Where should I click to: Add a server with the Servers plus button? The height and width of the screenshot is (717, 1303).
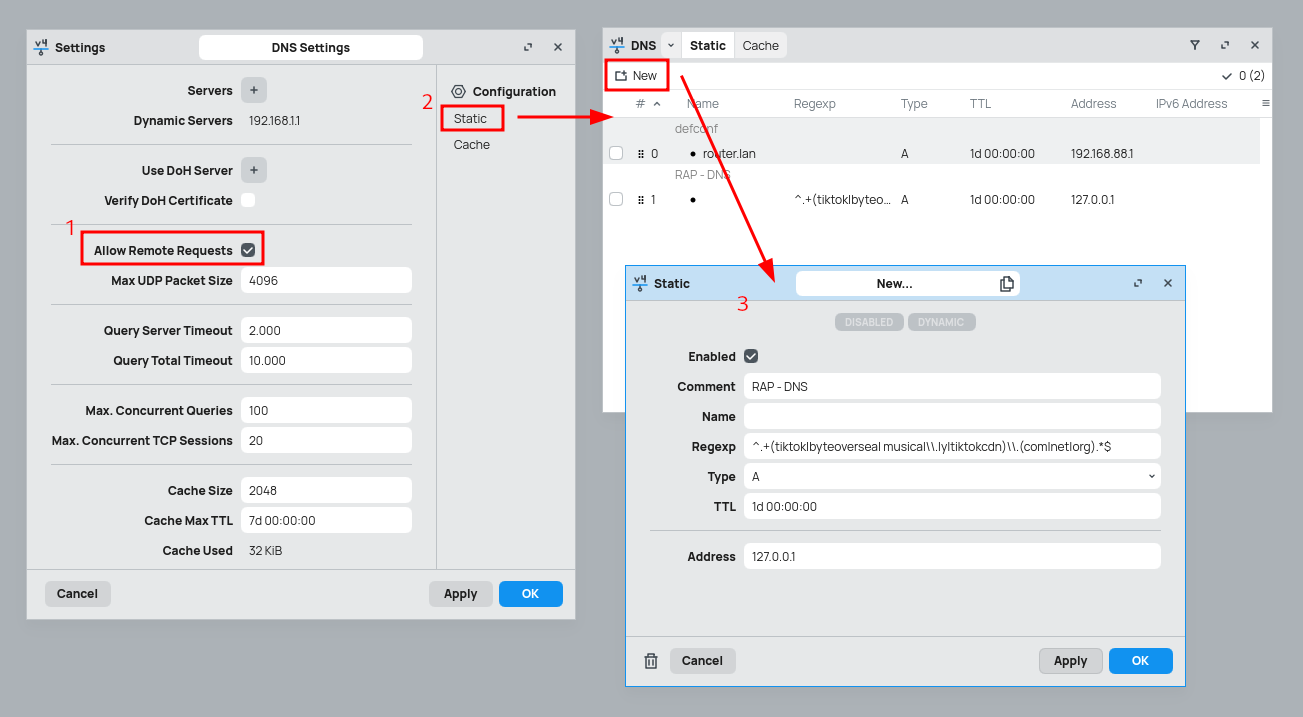pos(254,90)
